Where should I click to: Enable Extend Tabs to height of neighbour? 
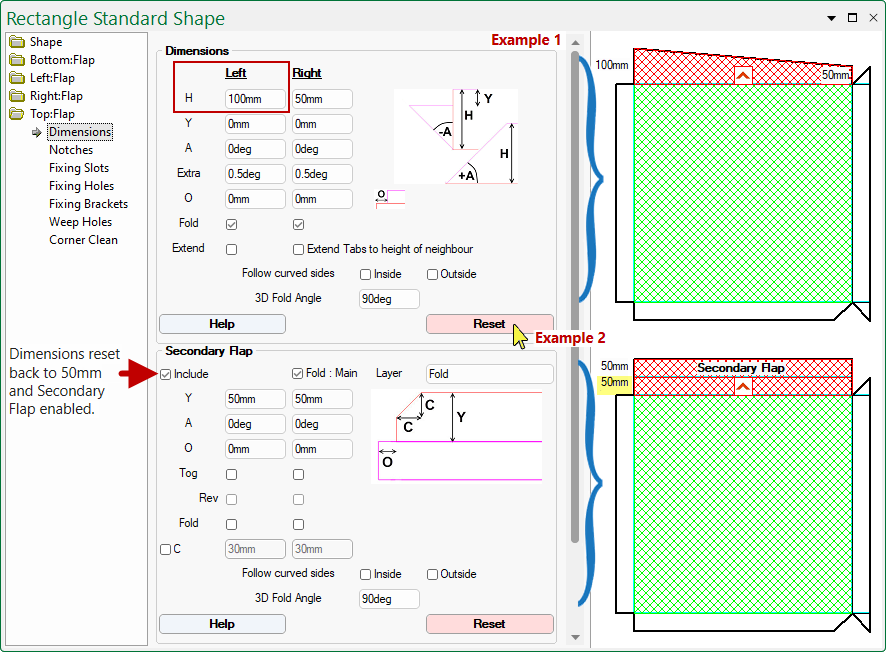[x=298, y=249]
